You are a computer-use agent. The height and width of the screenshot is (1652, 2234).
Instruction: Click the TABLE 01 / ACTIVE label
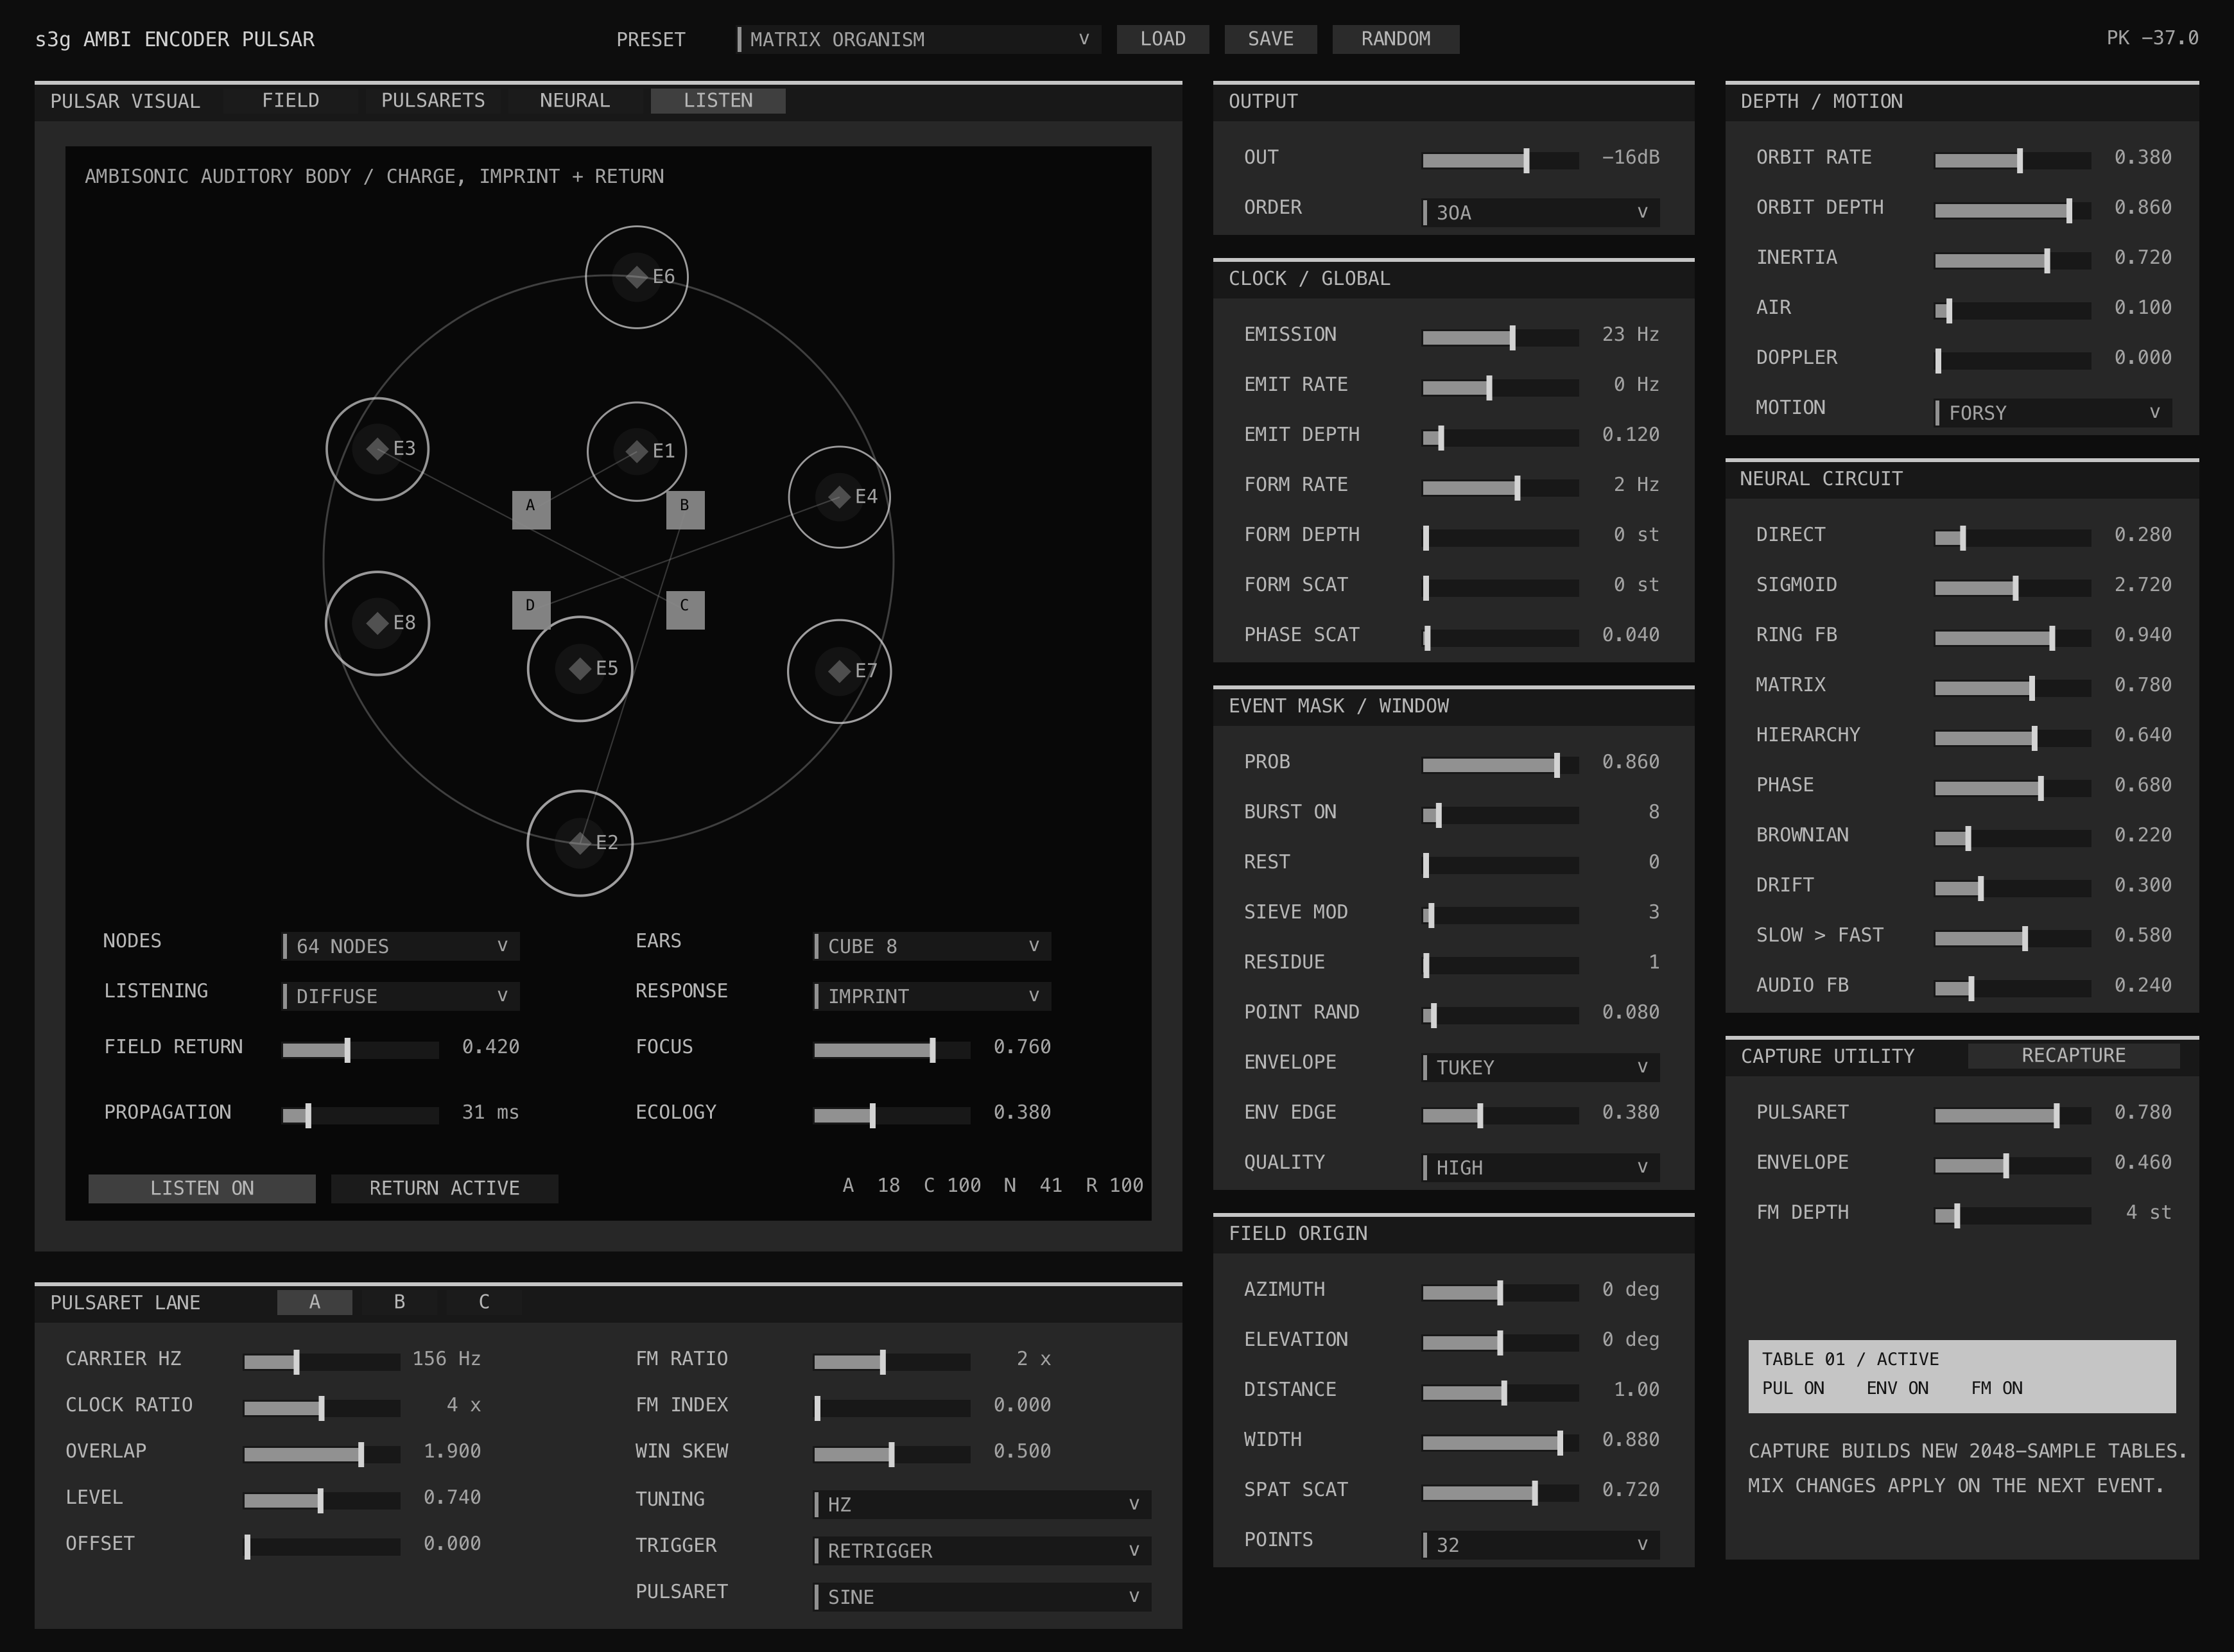point(1850,1359)
